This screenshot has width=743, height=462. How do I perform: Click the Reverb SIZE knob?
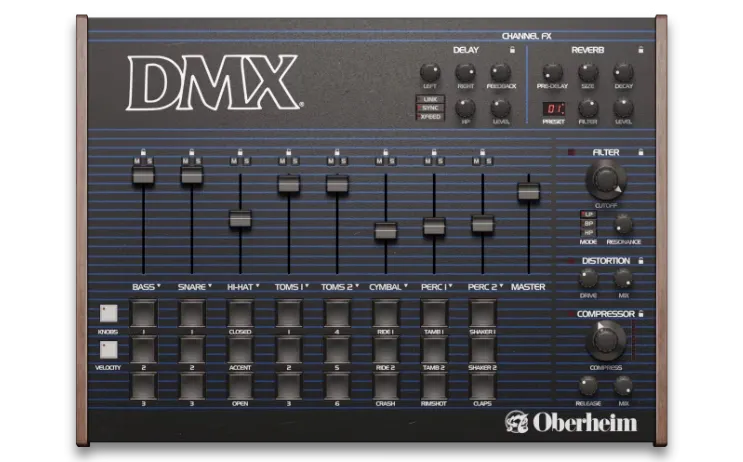(588, 72)
